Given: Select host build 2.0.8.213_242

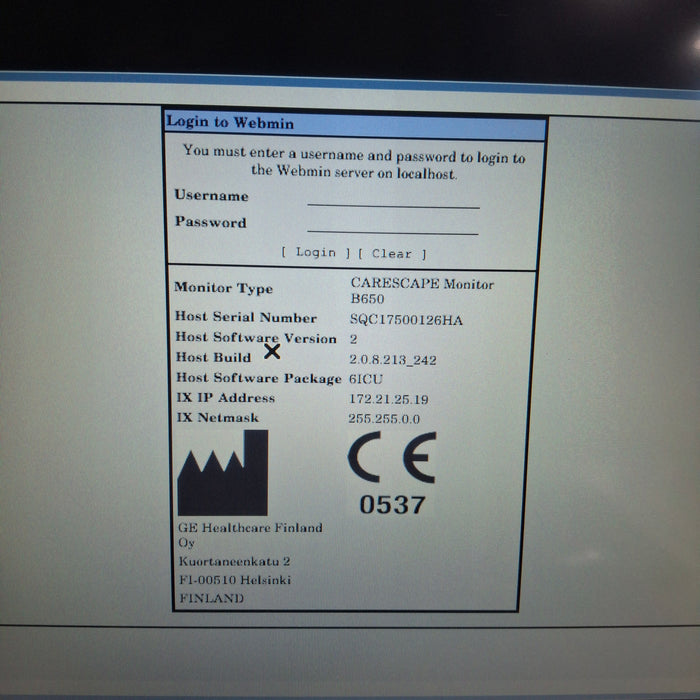Looking at the screenshot, I should click(x=392, y=360).
